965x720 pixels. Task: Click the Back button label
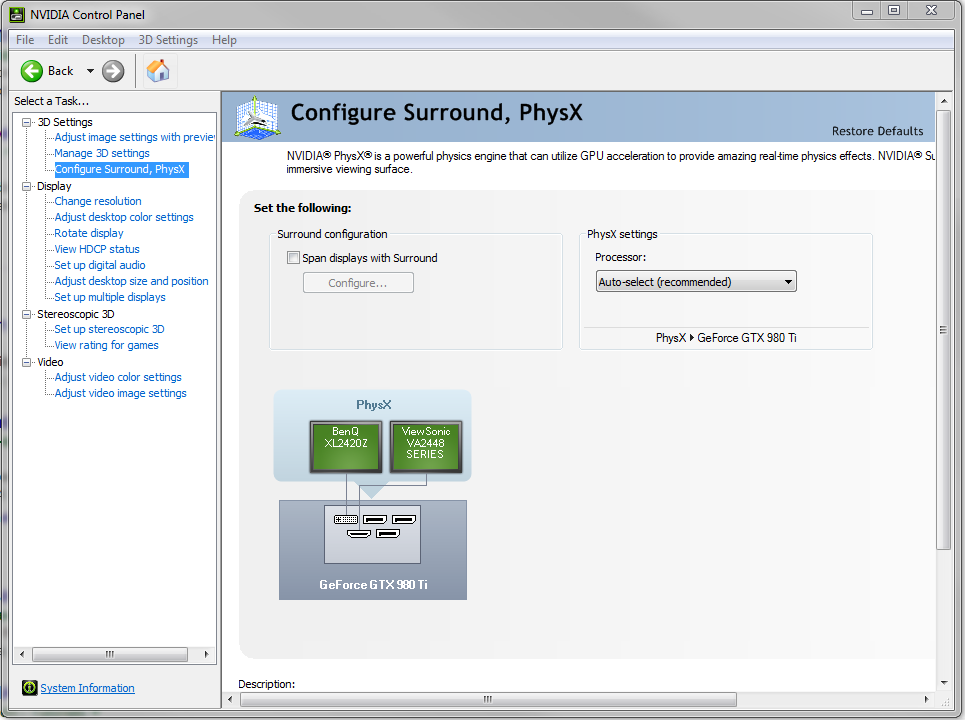[60, 71]
